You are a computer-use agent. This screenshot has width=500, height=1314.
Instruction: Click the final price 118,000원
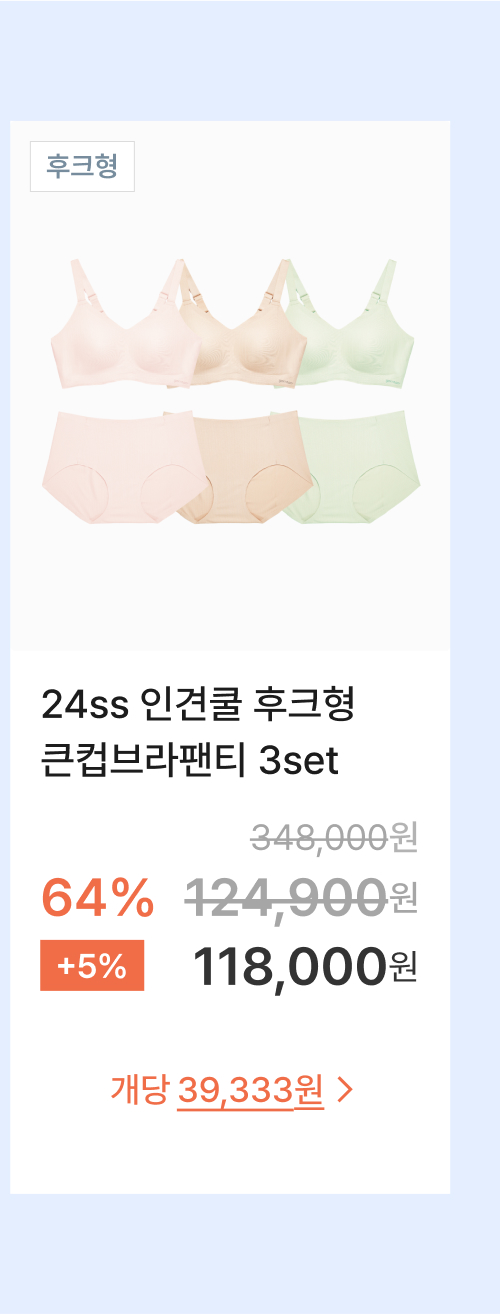(304, 967)
